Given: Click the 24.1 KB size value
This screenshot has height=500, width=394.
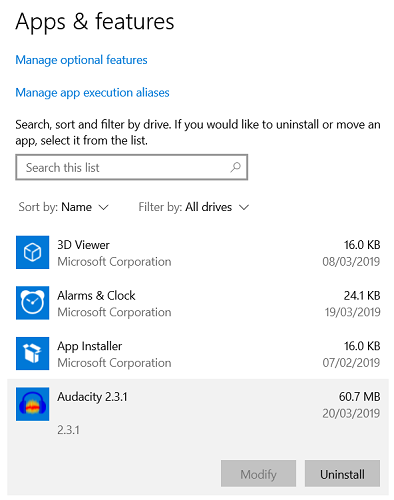Looking at the screenshot, I should pos(362,296).
